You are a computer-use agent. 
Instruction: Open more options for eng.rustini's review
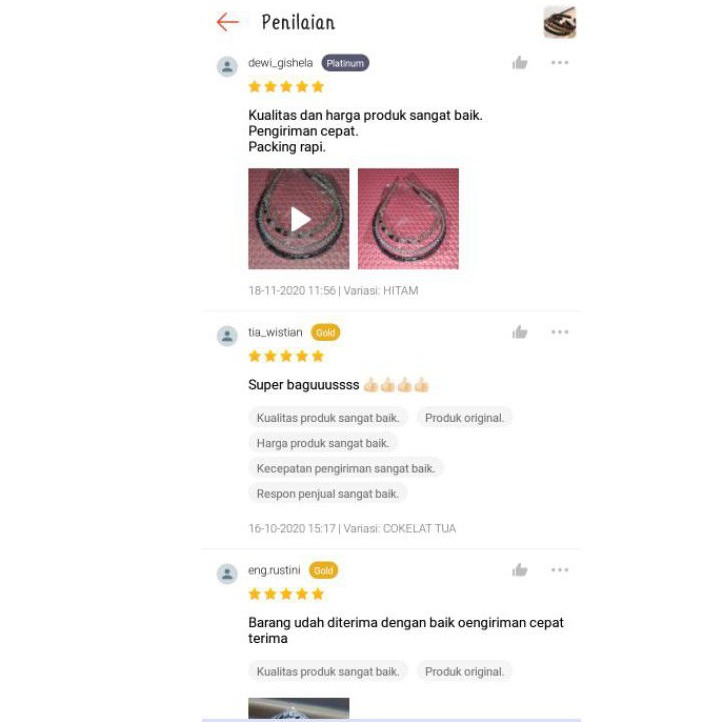[559, 570]
